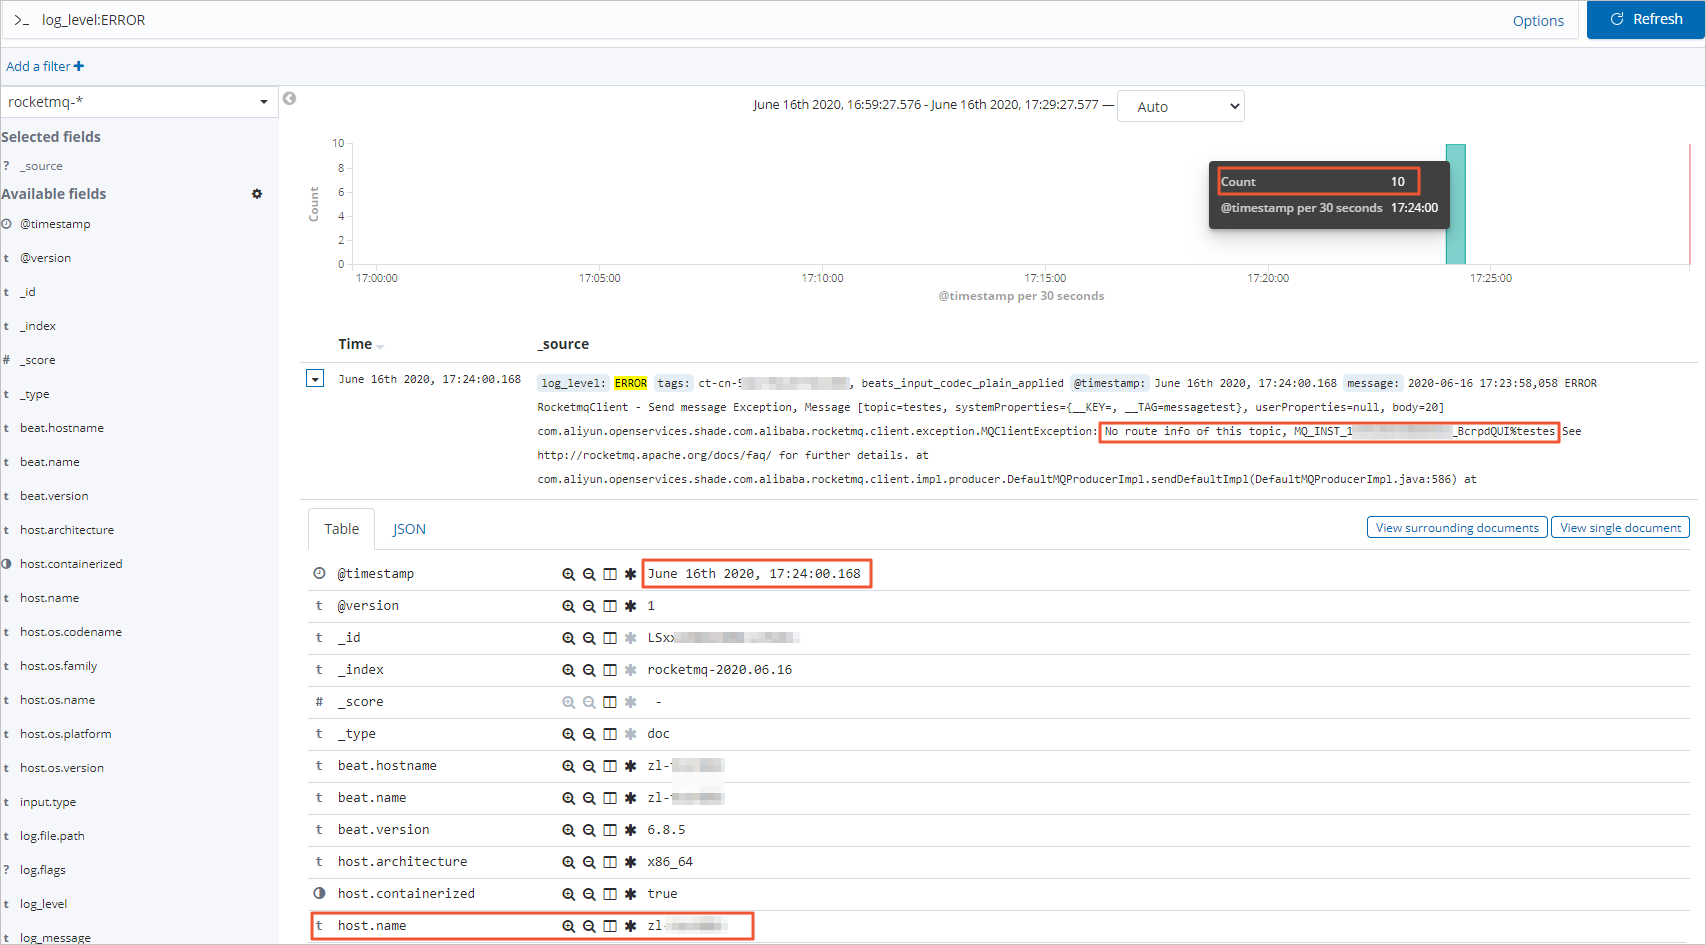Filter for host.name field present
The height and width of the screenshot is (945, 1706).
[630, 926]
